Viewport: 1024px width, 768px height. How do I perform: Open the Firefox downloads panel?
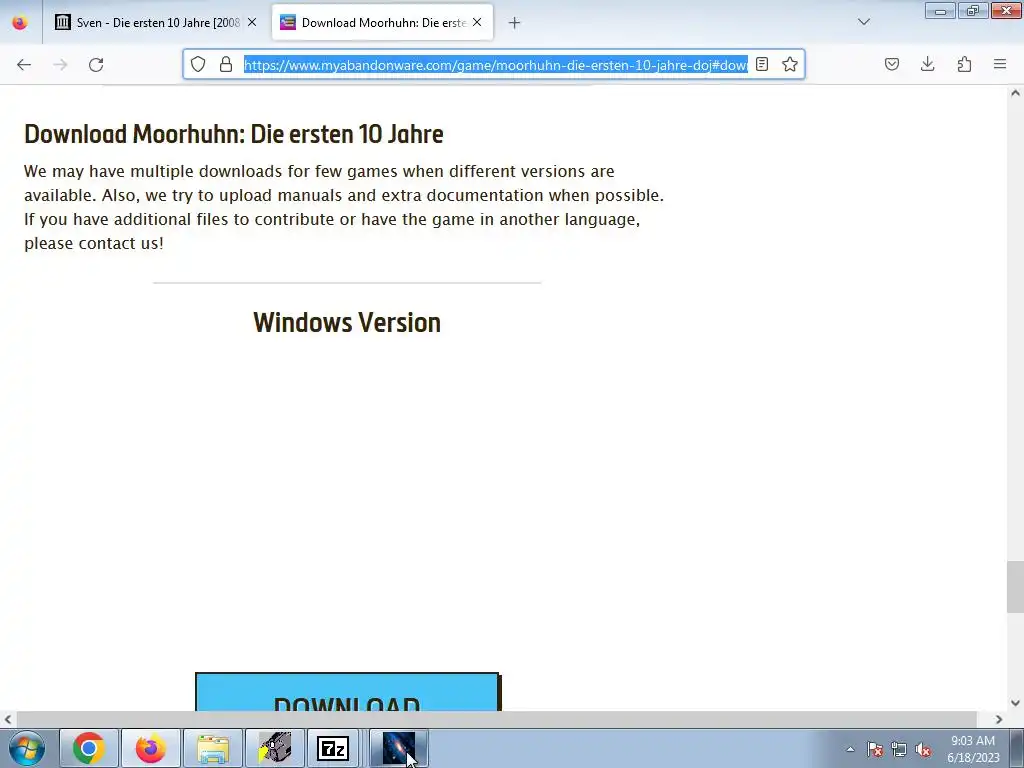(x=927, y=64)
